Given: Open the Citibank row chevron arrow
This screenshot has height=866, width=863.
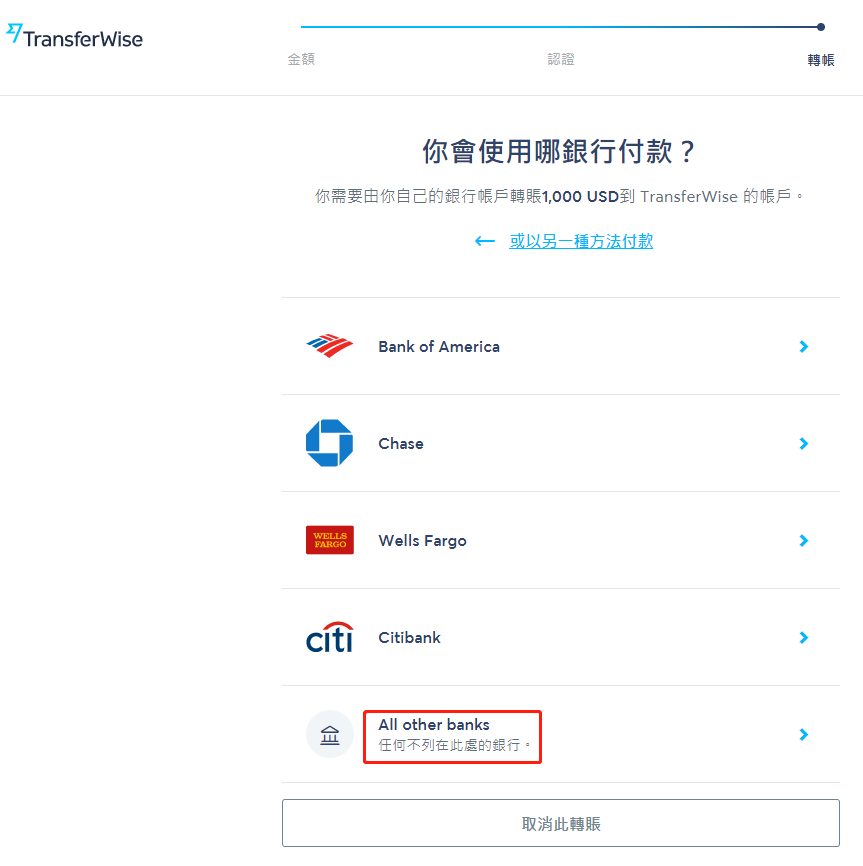Looking at the screenshot, I should [x=804, y=637].
